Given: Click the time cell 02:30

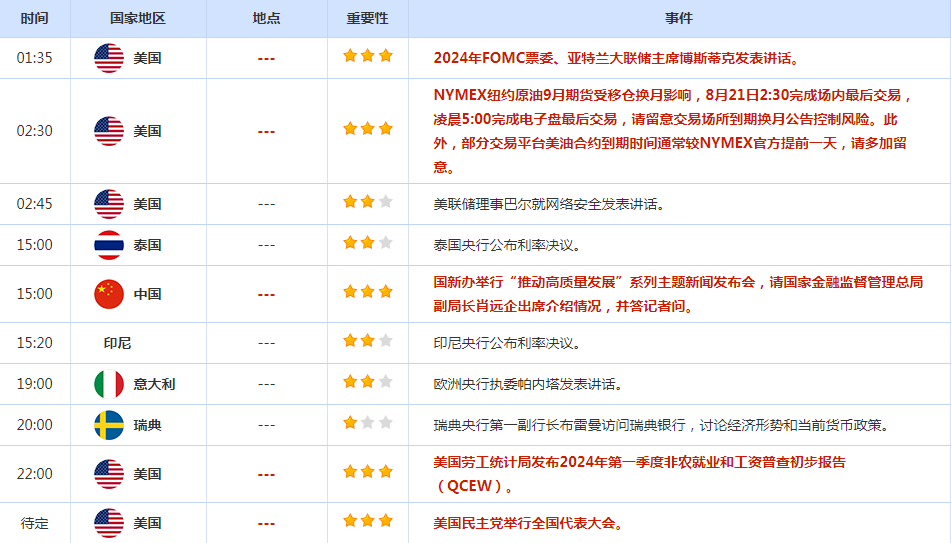Looking at the screenshot, I should click(x=35, y=131).
